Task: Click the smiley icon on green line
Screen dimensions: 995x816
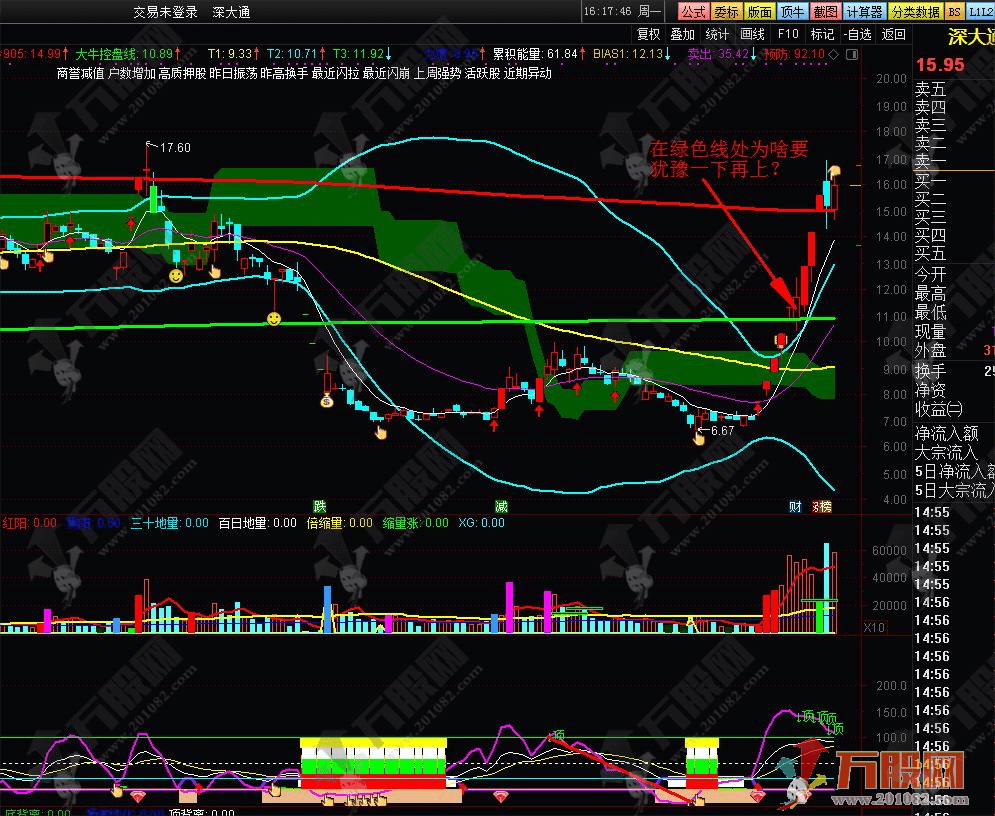Action: pos(273,319)
